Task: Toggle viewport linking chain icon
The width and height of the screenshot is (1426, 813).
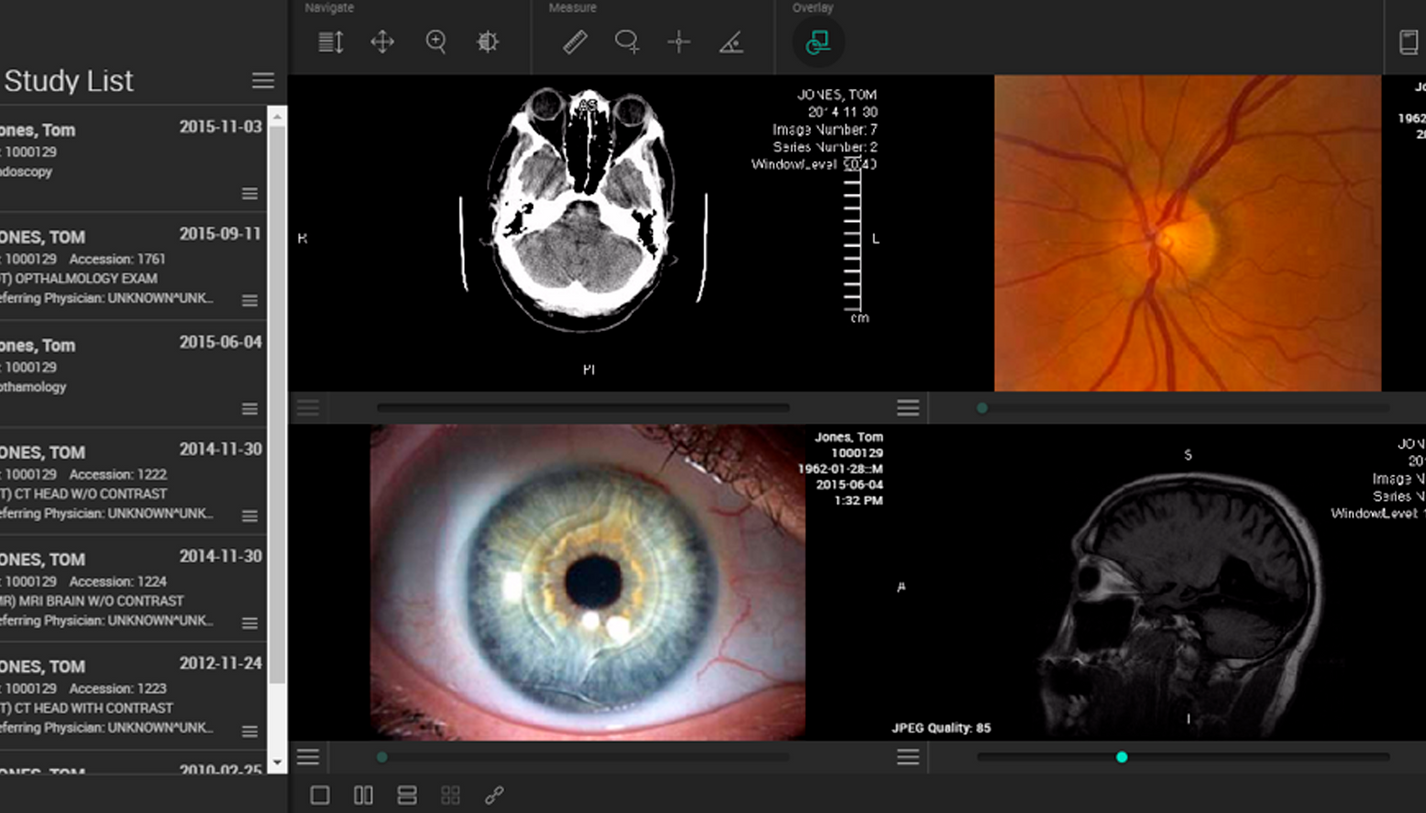Action: (x=494, y=795)
